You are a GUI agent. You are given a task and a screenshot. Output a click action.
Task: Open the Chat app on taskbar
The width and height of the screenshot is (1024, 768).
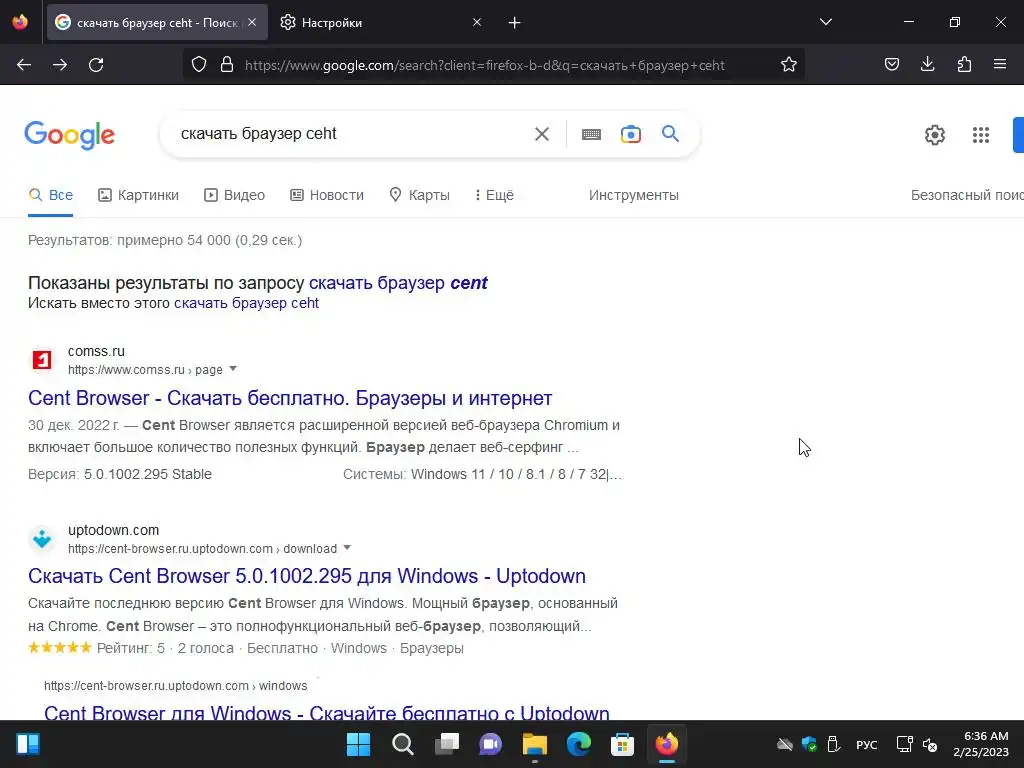pyautogui.click(x=490, y=744)
